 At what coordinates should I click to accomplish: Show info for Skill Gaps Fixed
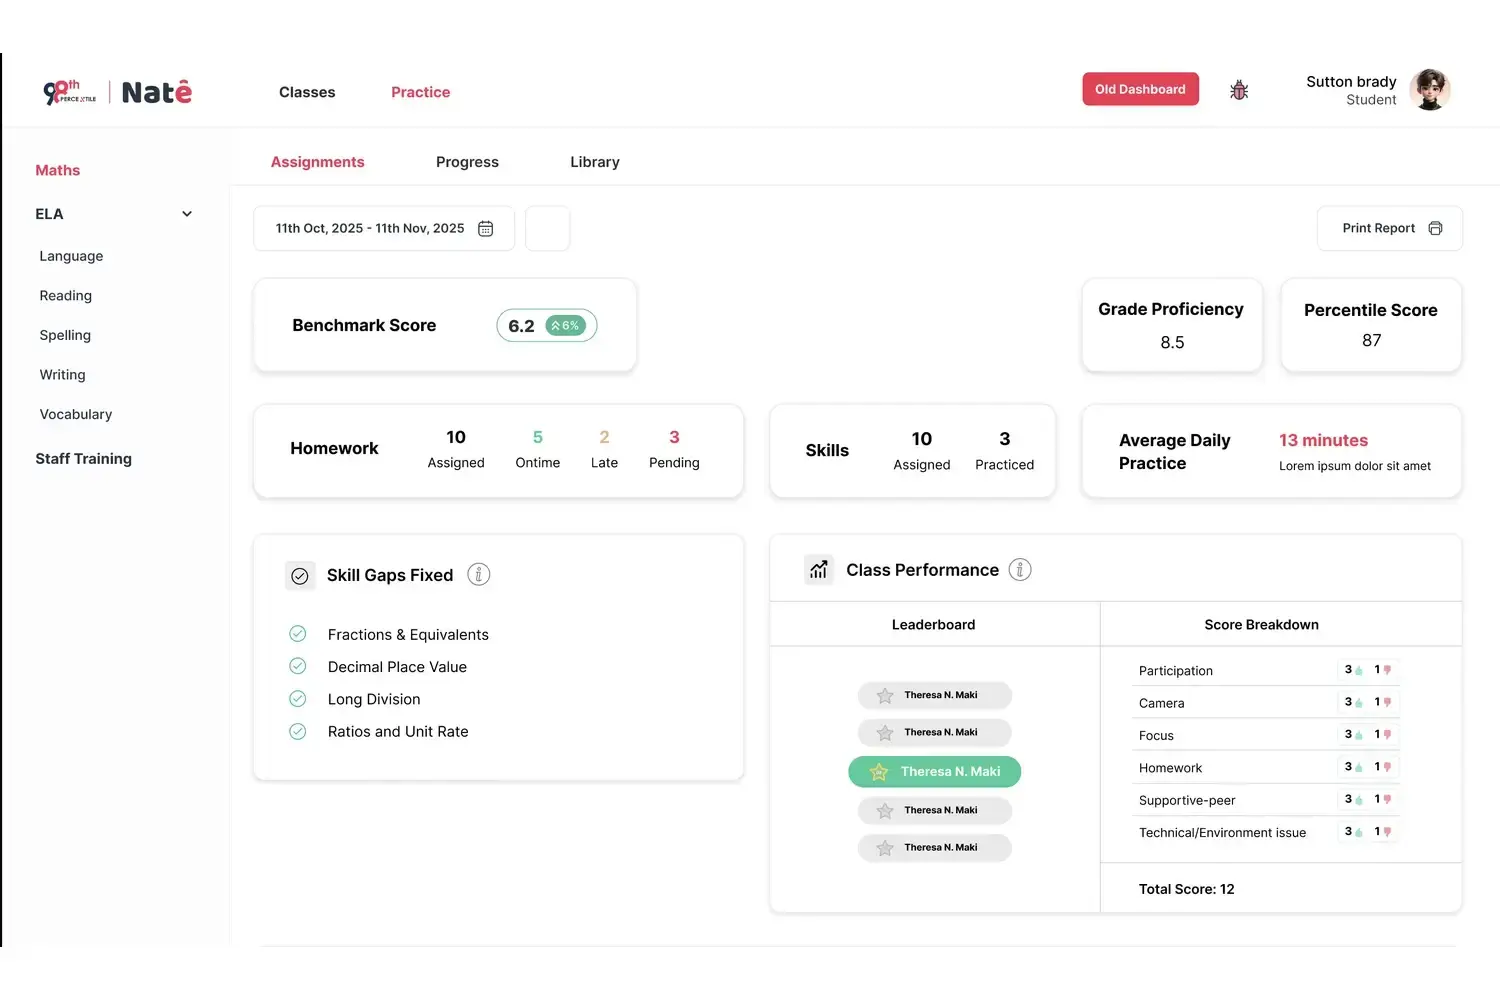coord(479,575)
